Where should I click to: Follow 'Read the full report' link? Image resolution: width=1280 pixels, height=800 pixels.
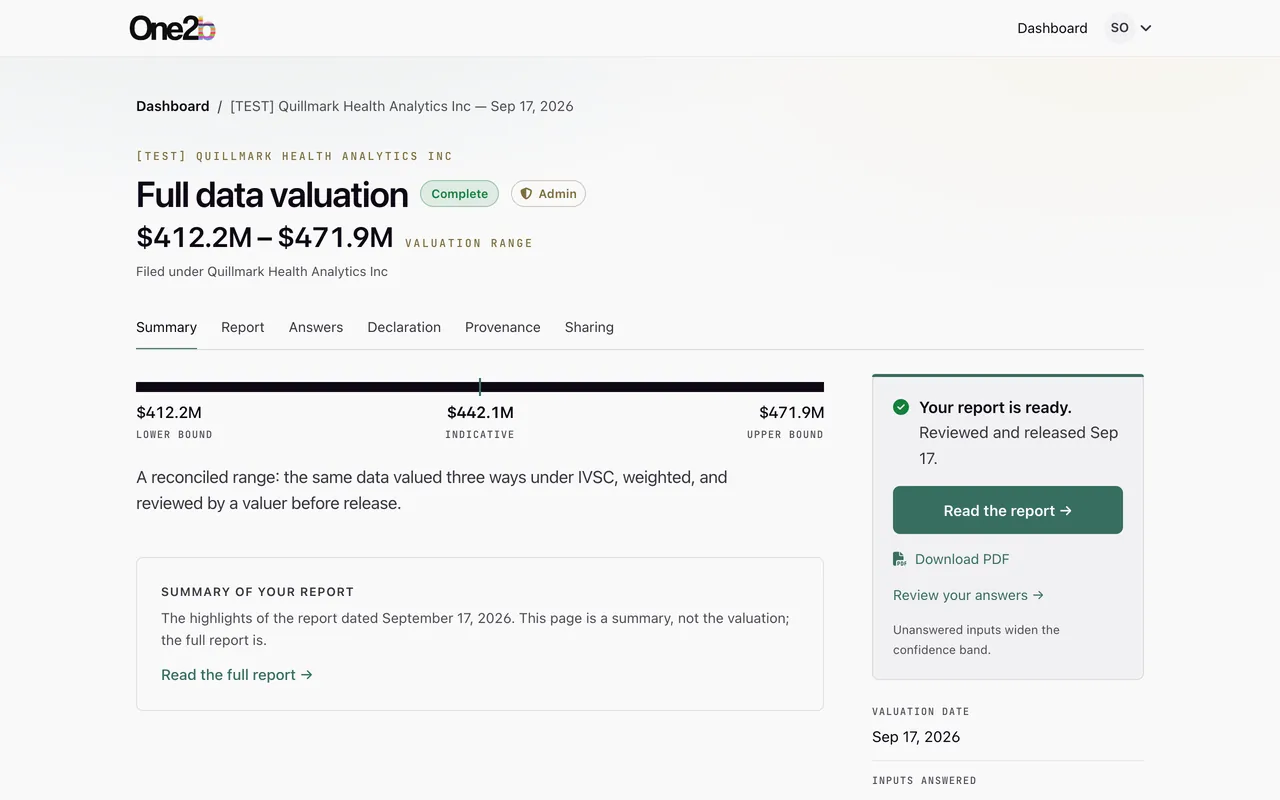coord(237,675)
